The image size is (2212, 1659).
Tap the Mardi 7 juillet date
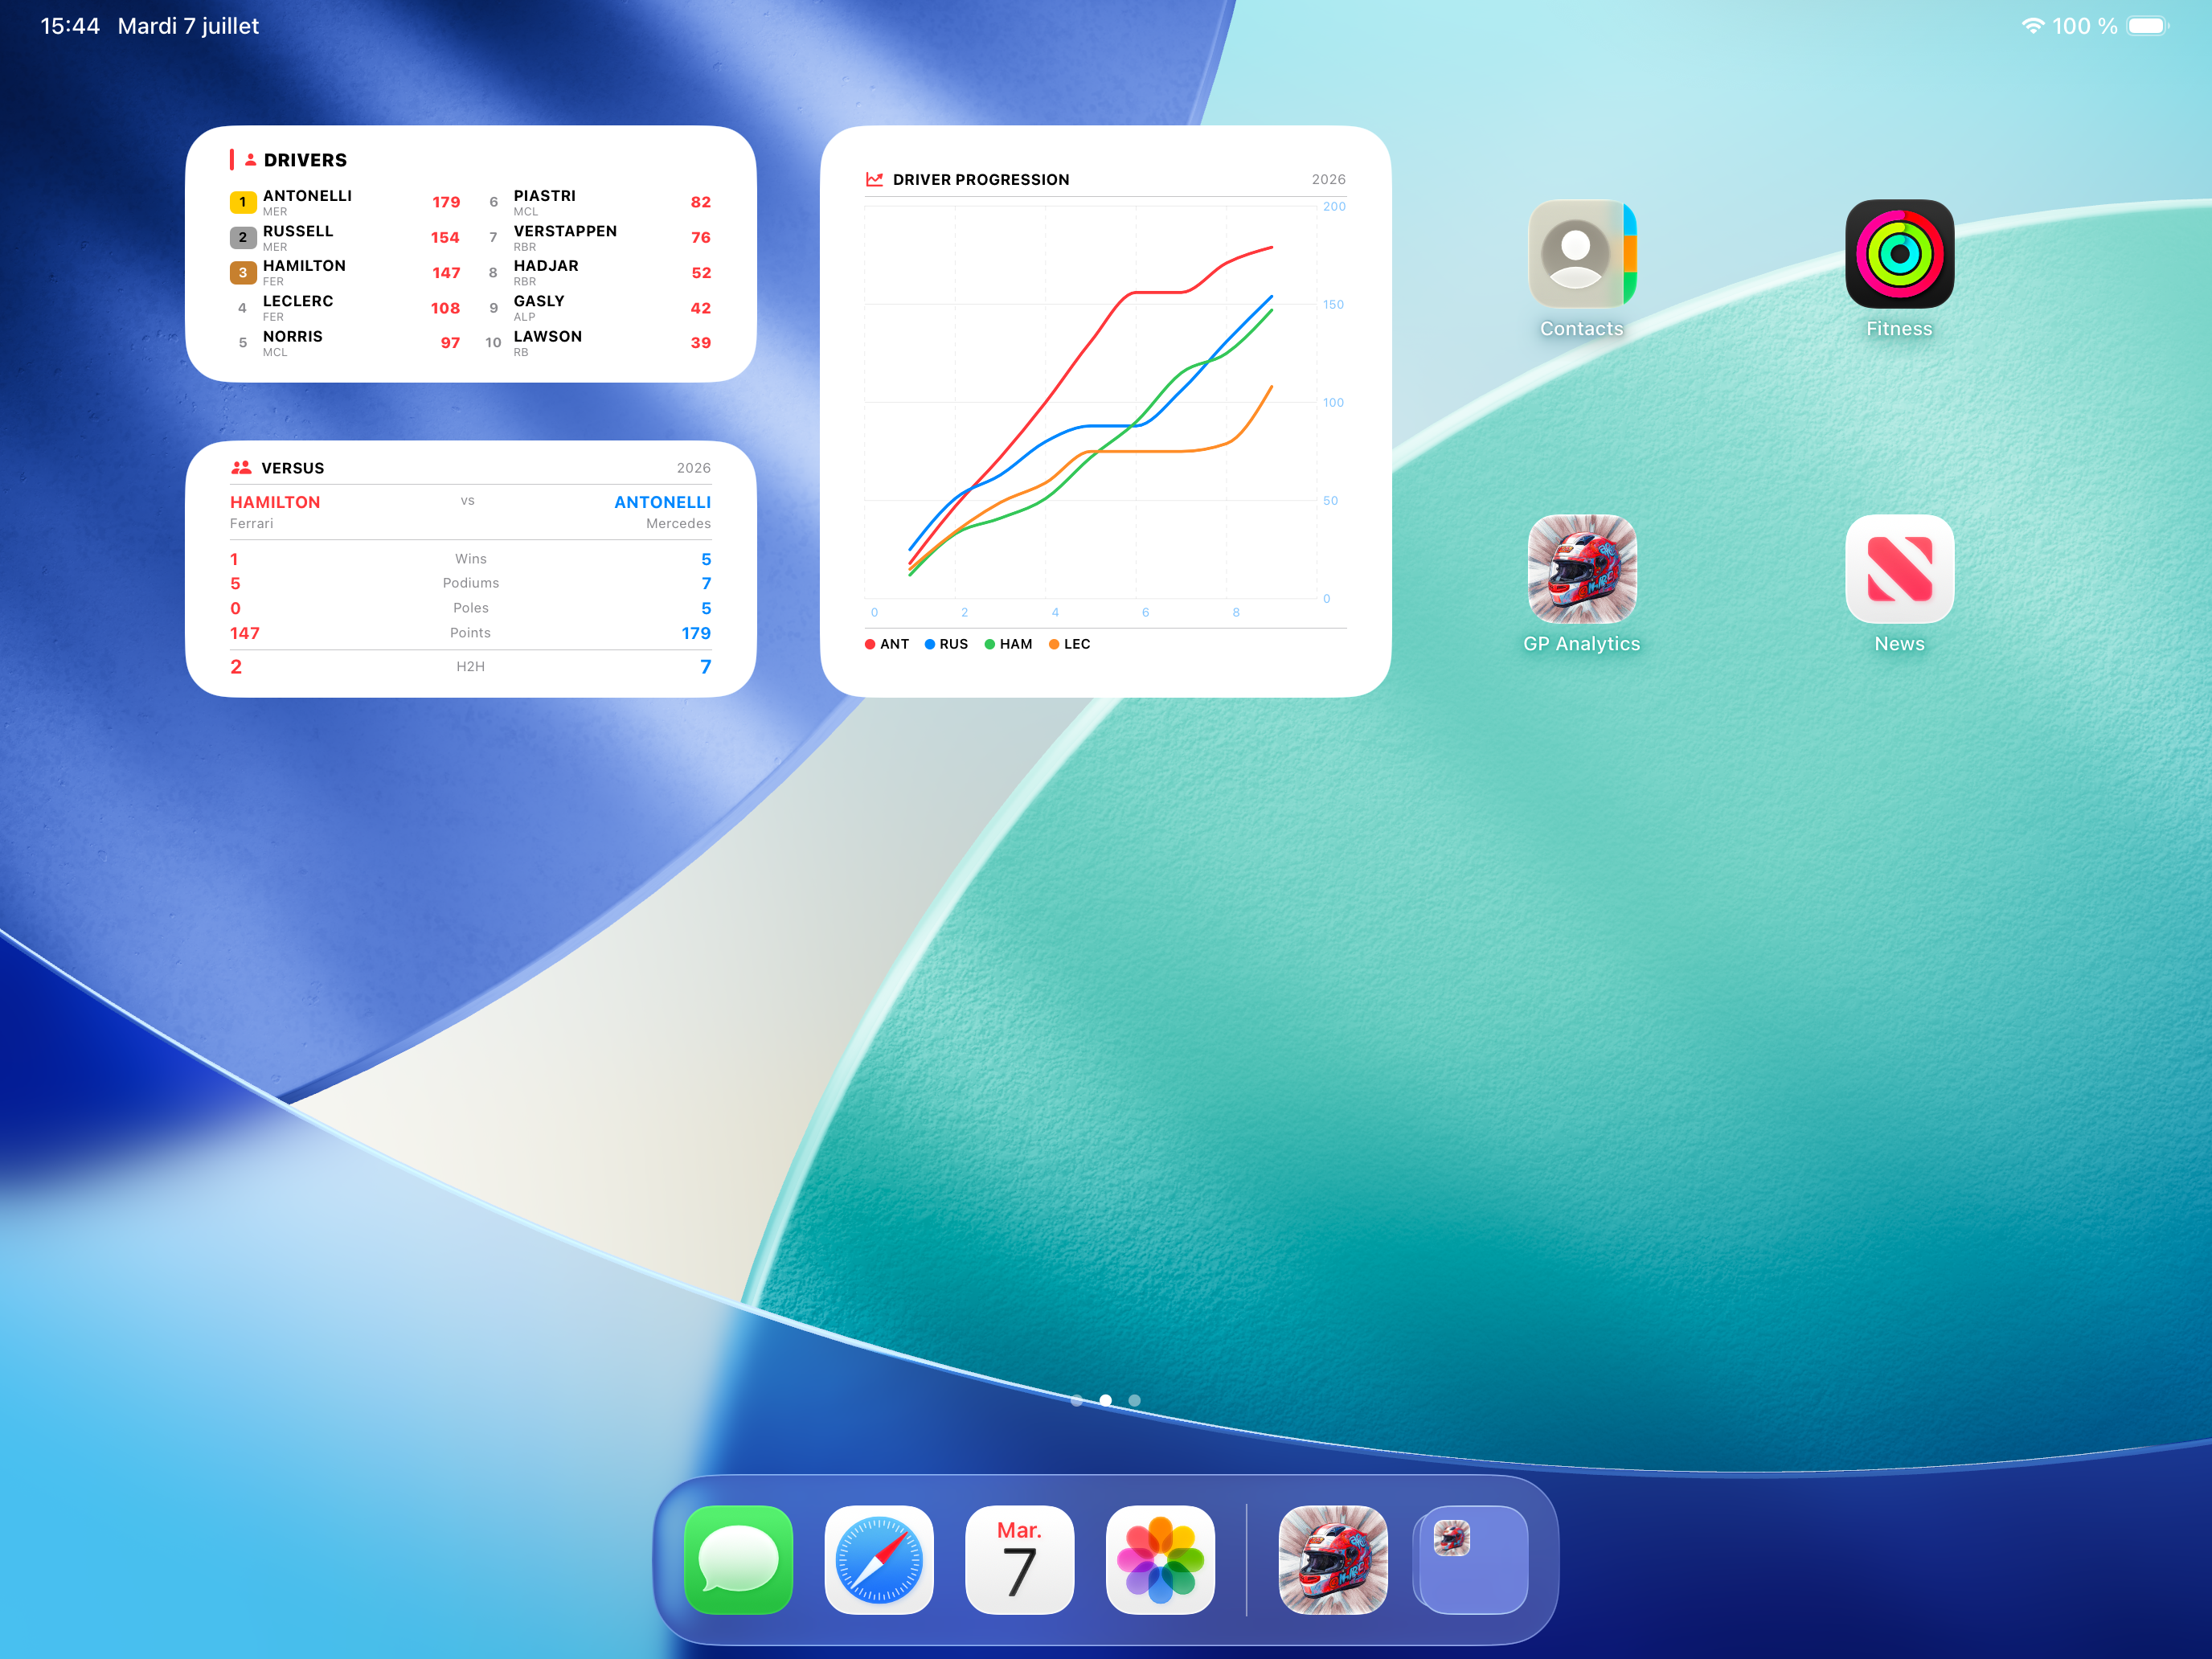coord(188,26)
